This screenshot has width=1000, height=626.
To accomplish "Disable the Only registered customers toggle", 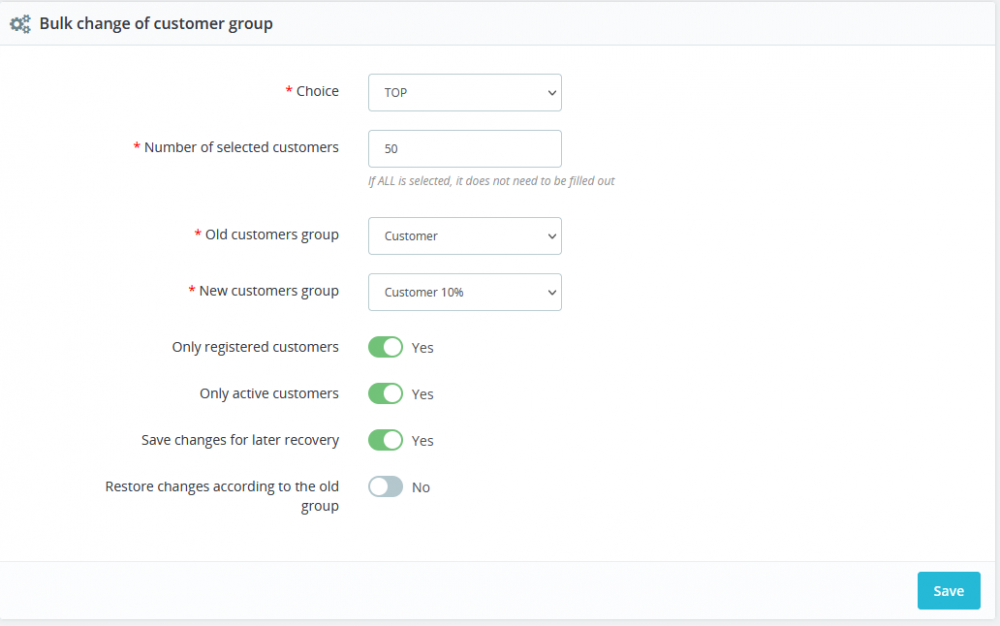I will [386, 347].
